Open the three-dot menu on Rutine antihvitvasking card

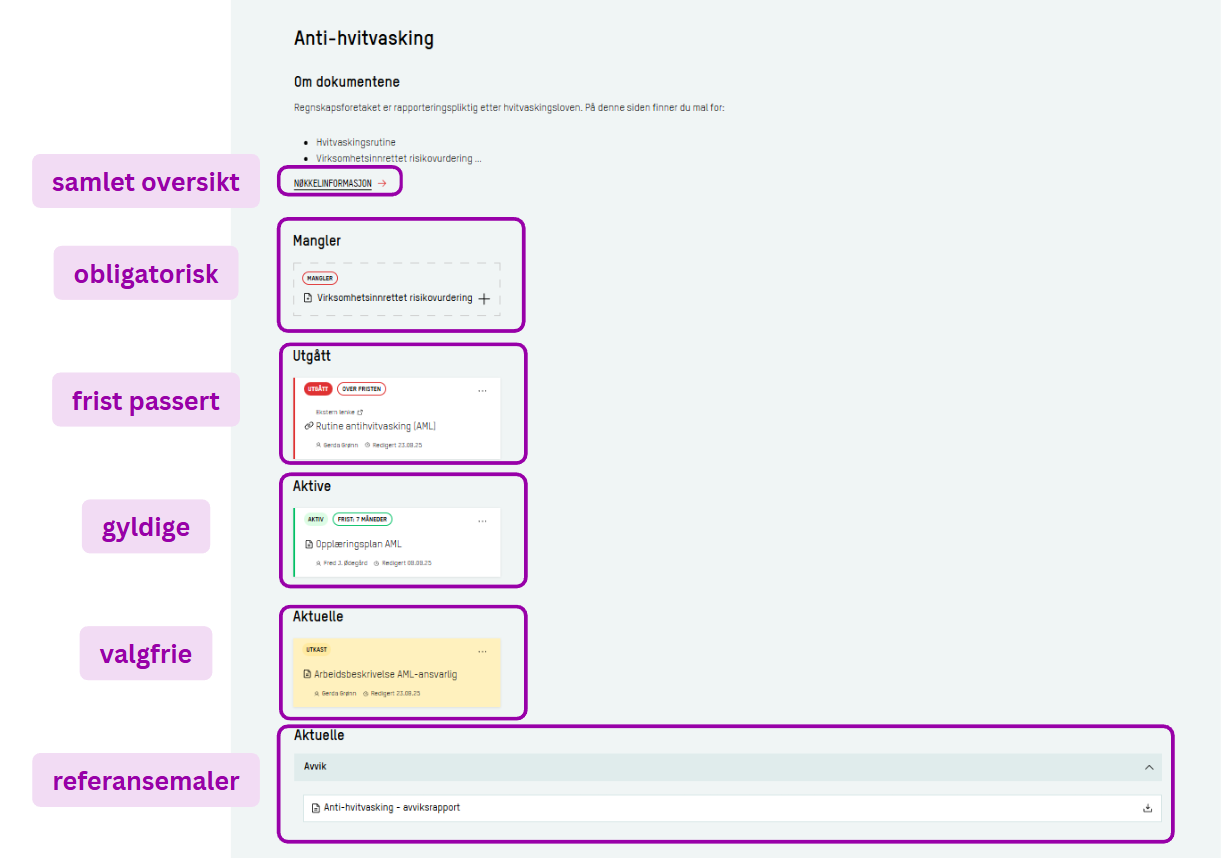tap(482, 391)
